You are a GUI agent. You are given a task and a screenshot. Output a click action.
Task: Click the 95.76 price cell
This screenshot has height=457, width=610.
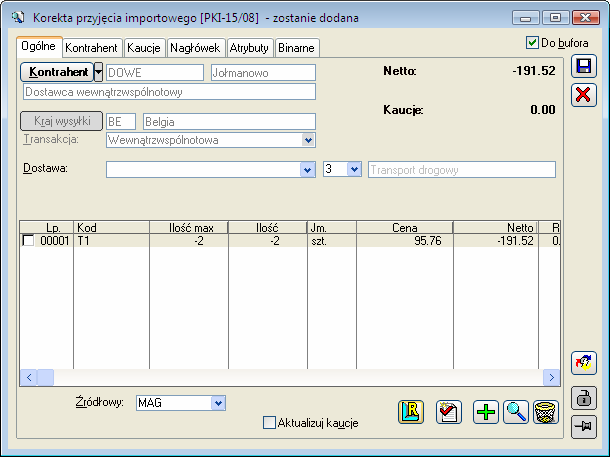pyautogui.click(x=405, y=241)
